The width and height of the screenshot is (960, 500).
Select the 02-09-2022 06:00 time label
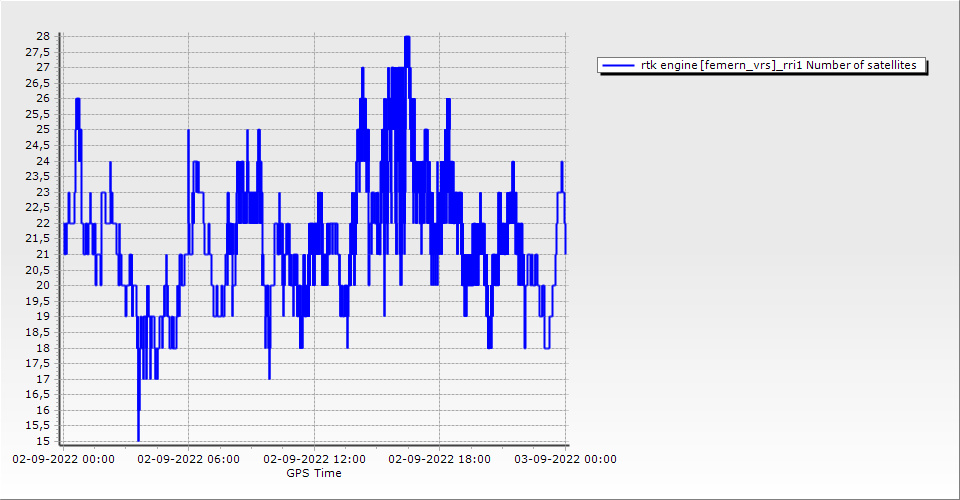188,459
